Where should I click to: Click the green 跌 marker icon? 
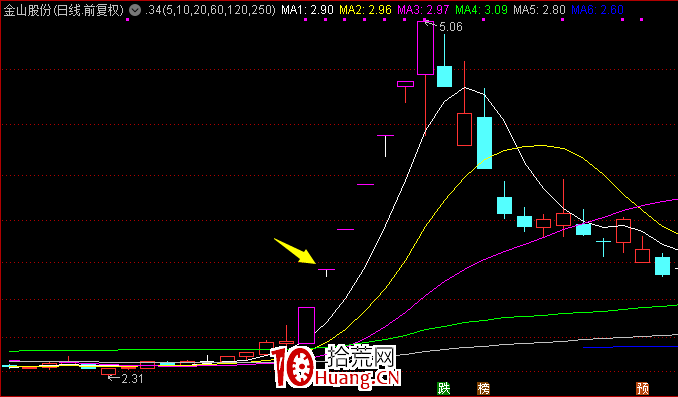tap(444, 388)
